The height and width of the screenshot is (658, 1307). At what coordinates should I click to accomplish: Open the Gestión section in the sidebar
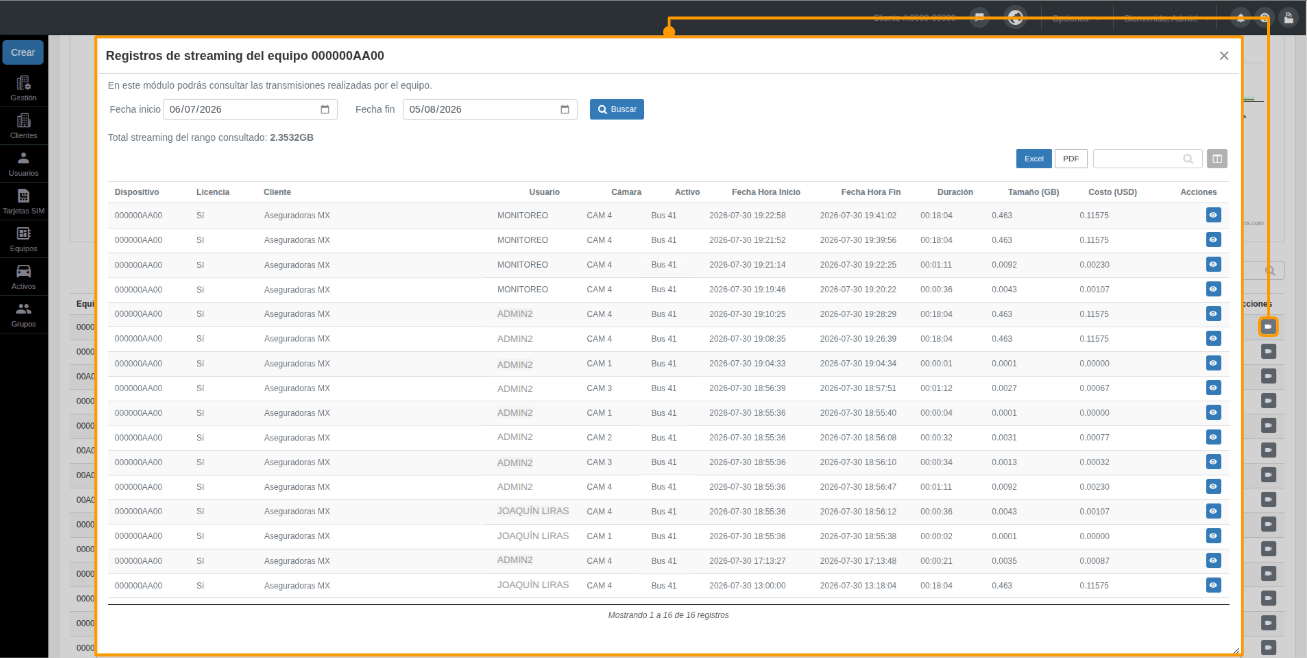(x=23, y=88)
